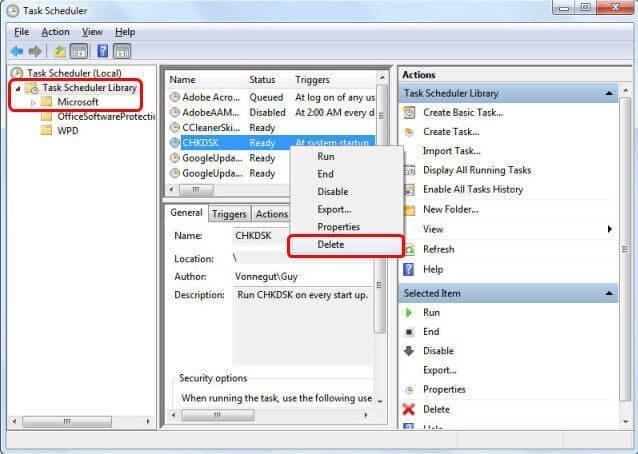Click the Actions pane vertical scrollbar thumb
638x454 pixels.
click(x=625, y=249)
